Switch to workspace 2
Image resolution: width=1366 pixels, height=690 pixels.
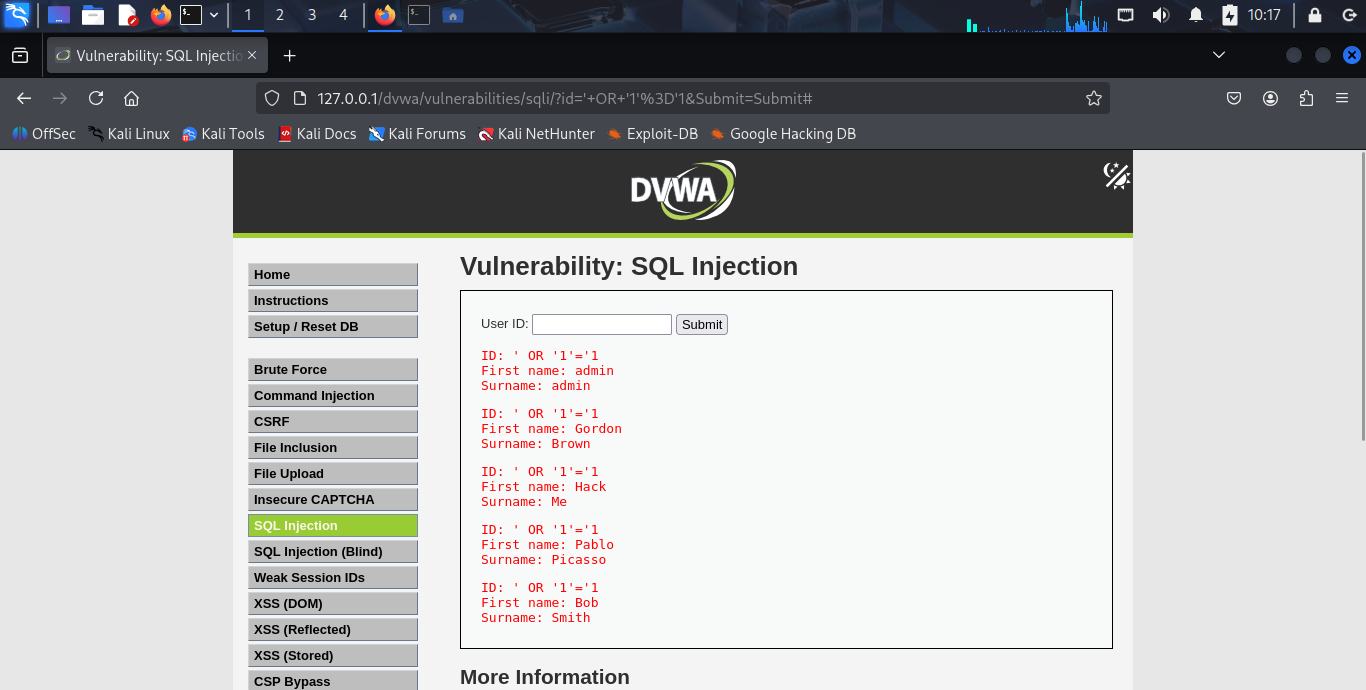click(x=280, y=15)
